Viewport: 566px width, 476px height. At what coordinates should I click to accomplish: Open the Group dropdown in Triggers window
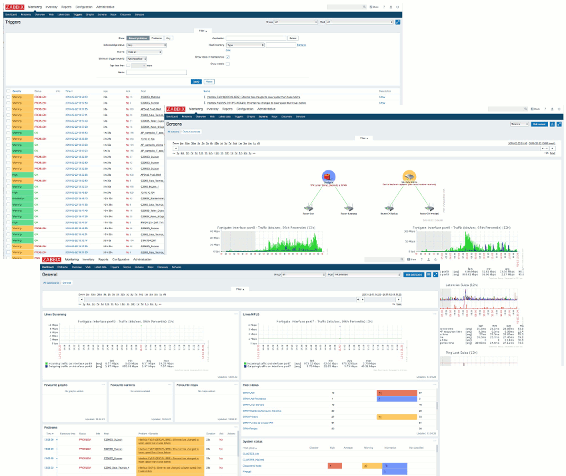[x=296, y=22]
